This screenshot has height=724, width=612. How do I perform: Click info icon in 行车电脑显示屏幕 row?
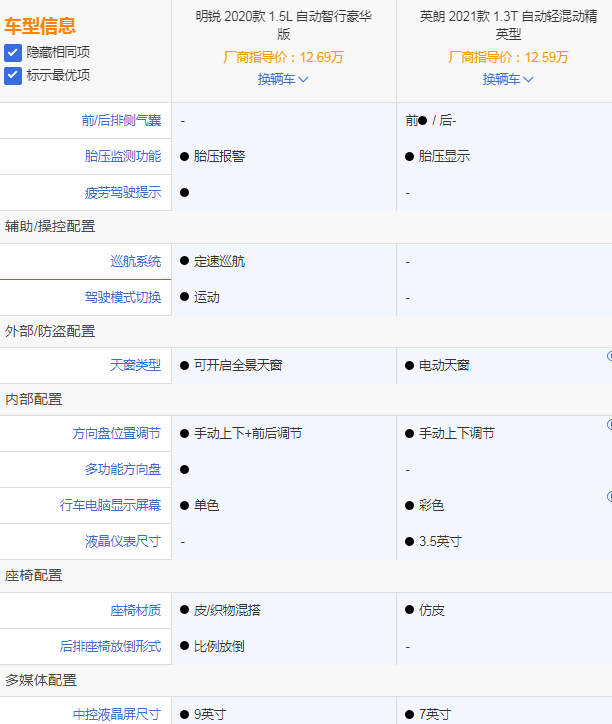[608, 496]
